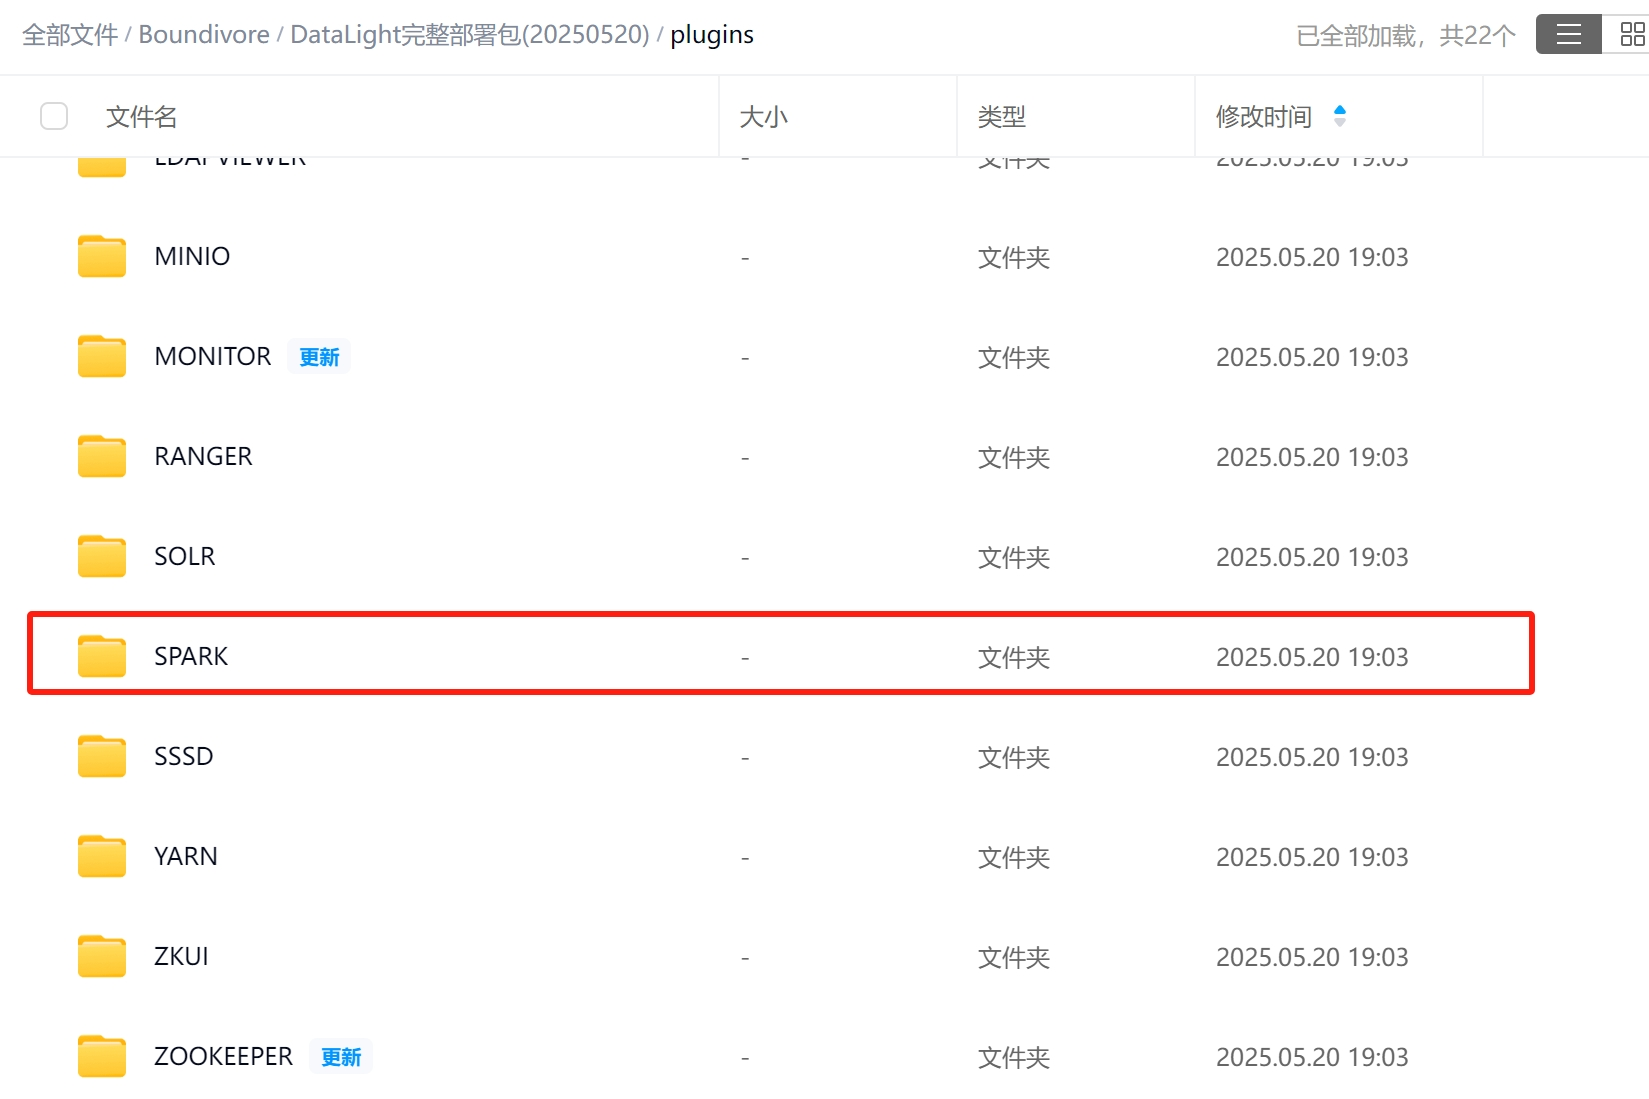Sort files by 文件名 column

click(x=142, y=116)
